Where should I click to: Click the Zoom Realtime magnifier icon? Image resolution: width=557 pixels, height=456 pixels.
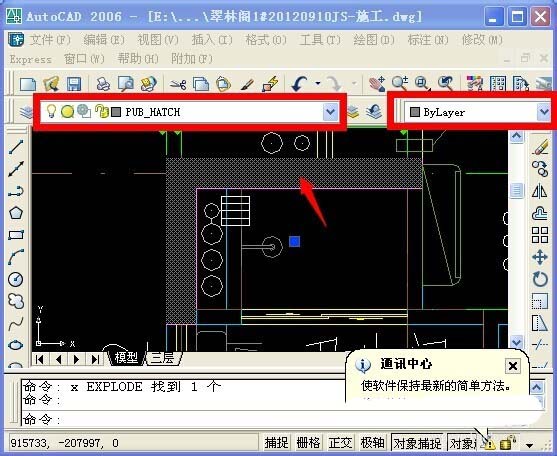[x=400, y=84]
